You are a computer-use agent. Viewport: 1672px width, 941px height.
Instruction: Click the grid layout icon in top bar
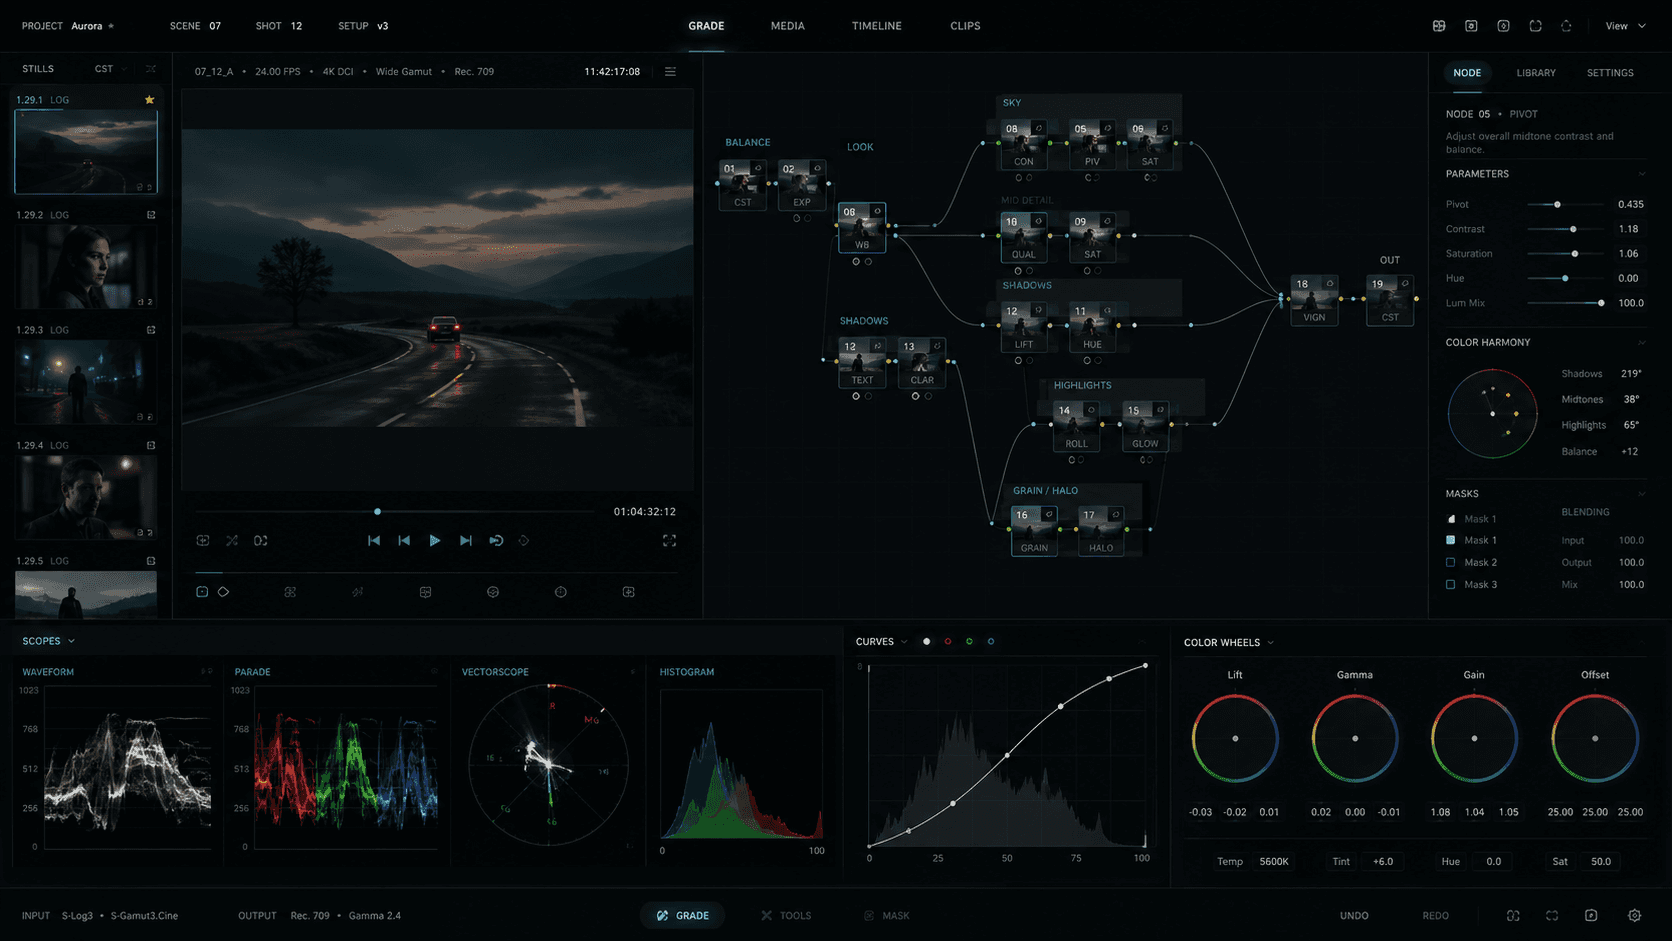1439,26
